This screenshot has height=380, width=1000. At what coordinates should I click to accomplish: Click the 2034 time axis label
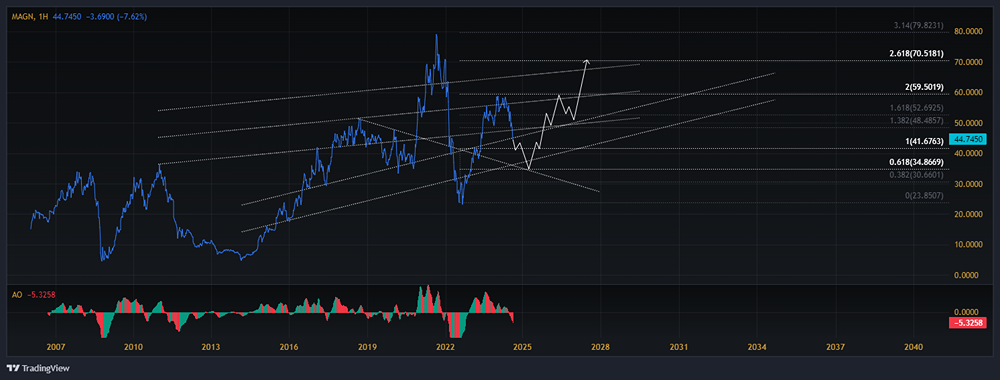[757, 347]
